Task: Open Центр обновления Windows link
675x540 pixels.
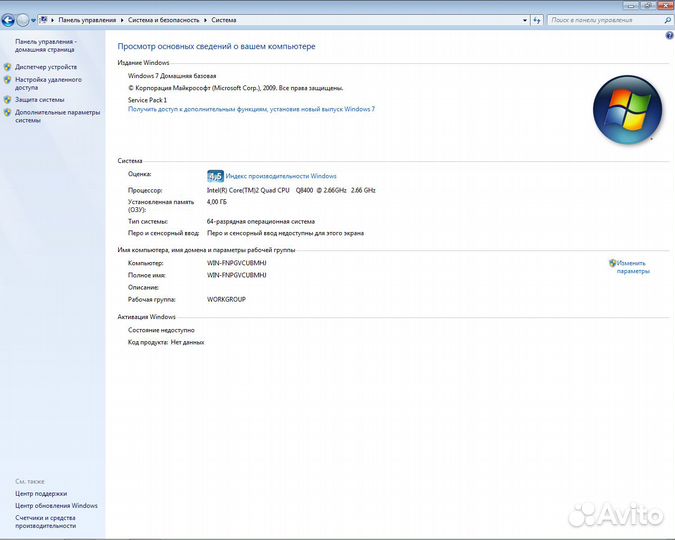Action: click(56, 506)
